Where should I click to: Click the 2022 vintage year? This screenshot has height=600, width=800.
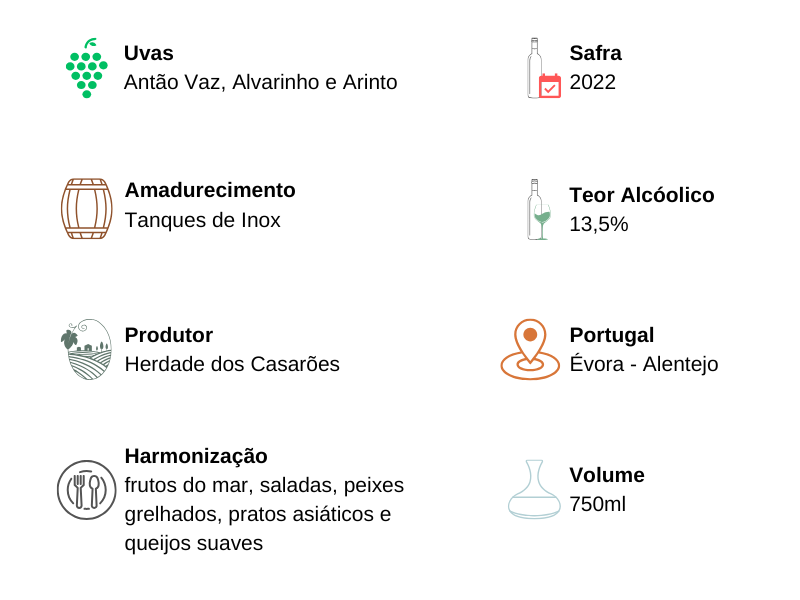coord(593,82)
